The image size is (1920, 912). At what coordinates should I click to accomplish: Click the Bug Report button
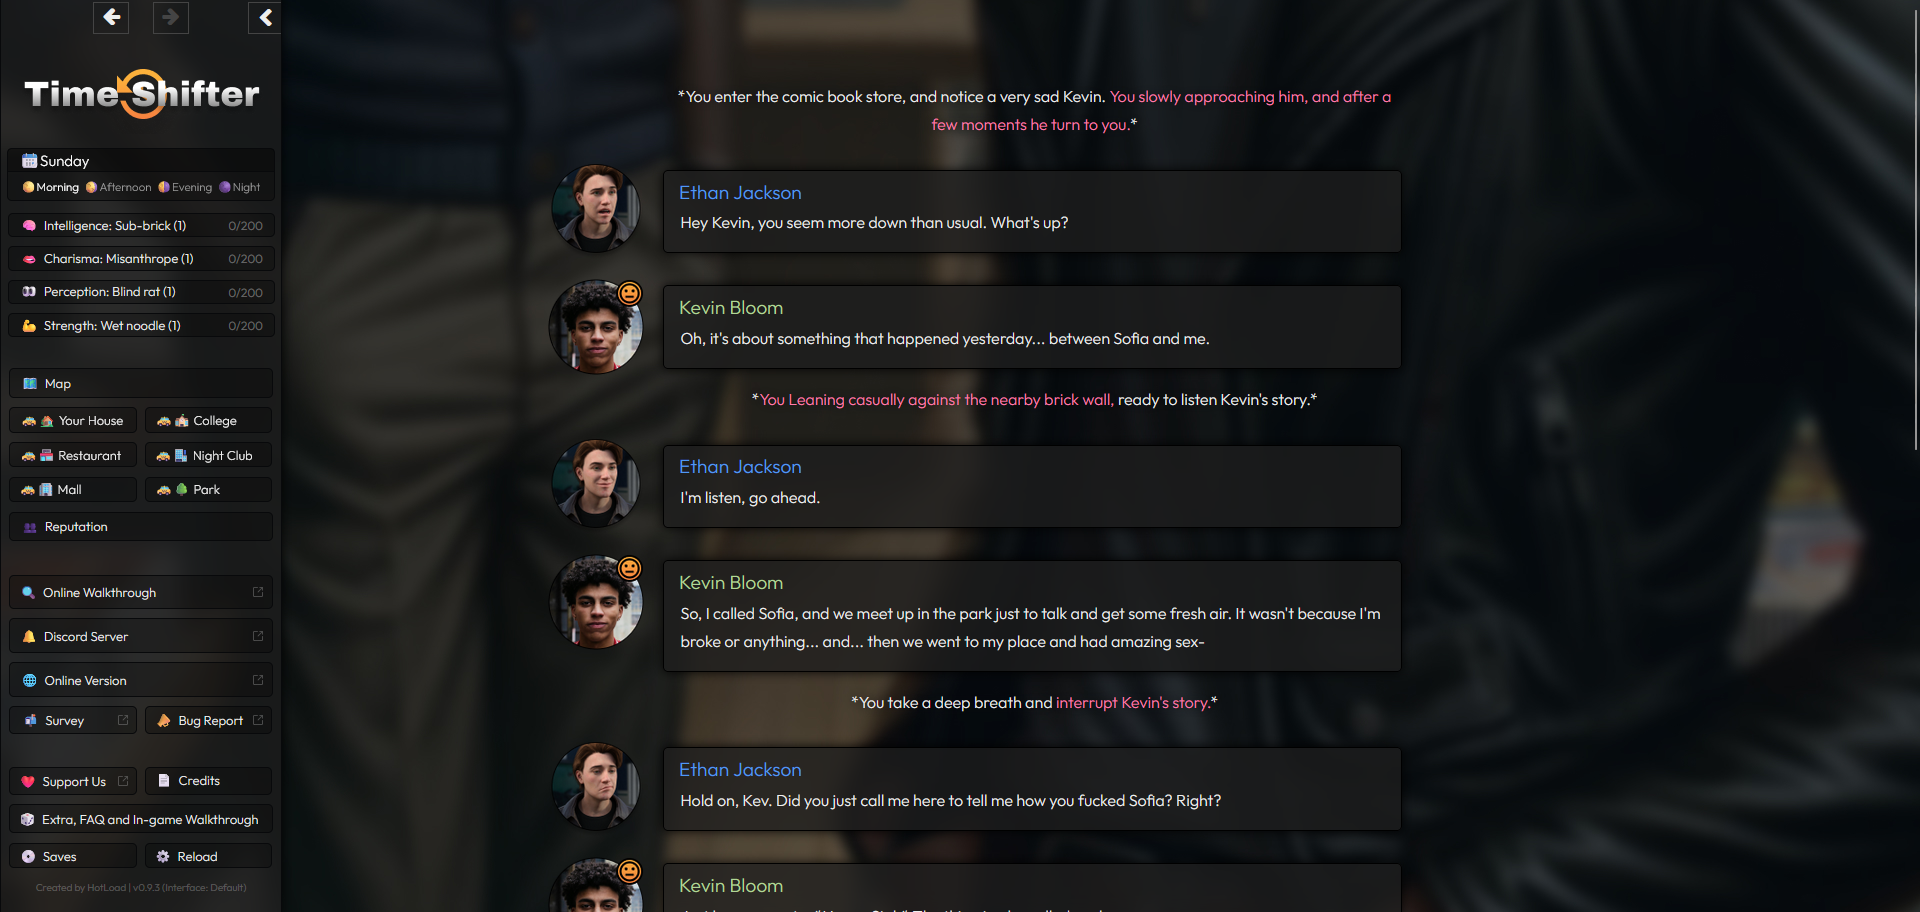tap(208, 721)
